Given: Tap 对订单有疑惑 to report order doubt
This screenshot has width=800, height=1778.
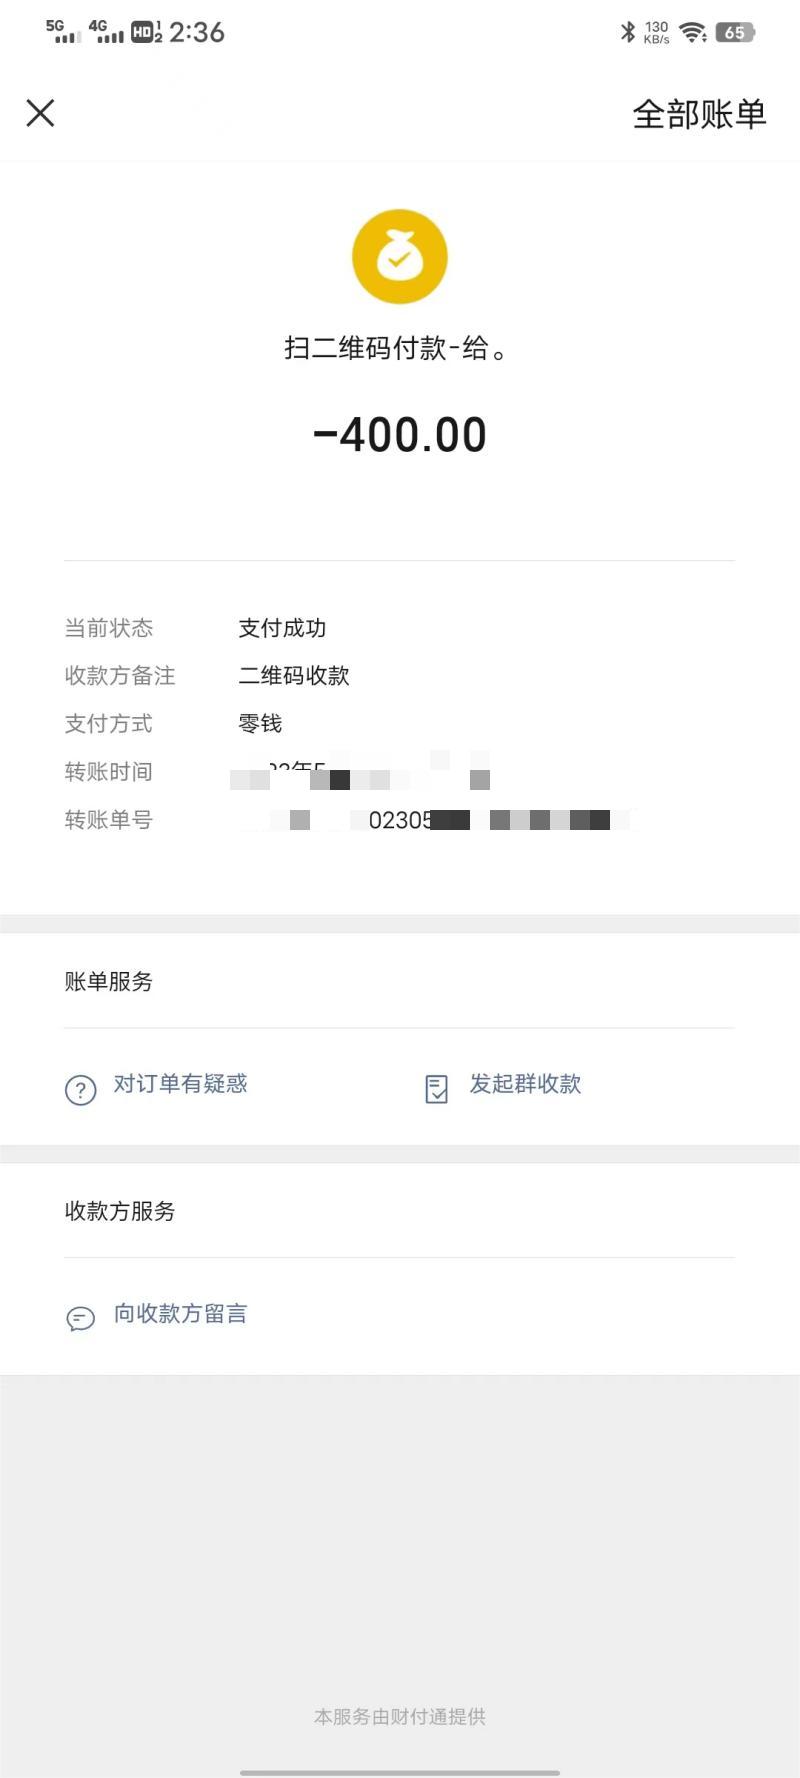Looking at the screenshot, I should tap(180, 1085).
